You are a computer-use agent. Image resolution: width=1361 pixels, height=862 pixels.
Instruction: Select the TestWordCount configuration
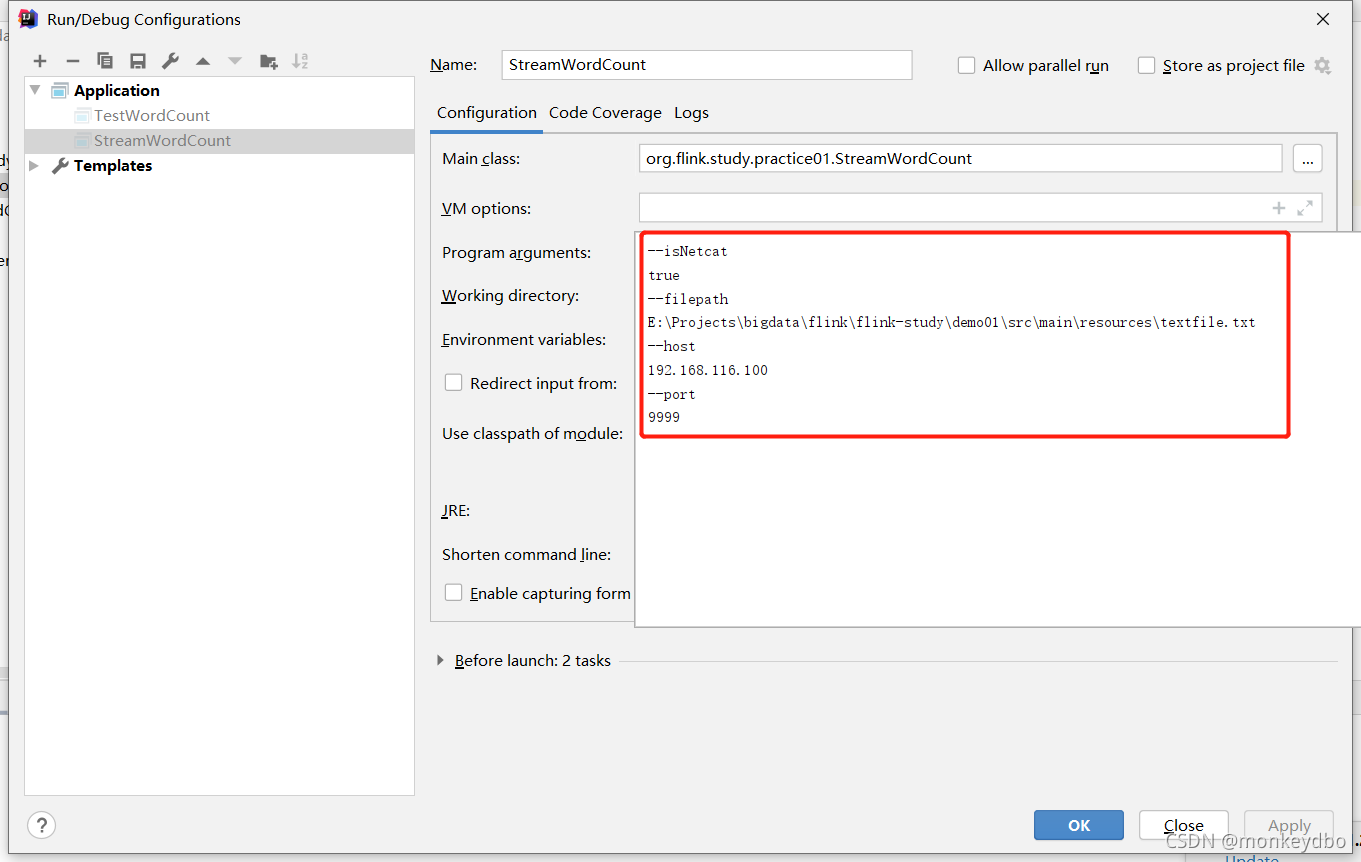point(152,115)
